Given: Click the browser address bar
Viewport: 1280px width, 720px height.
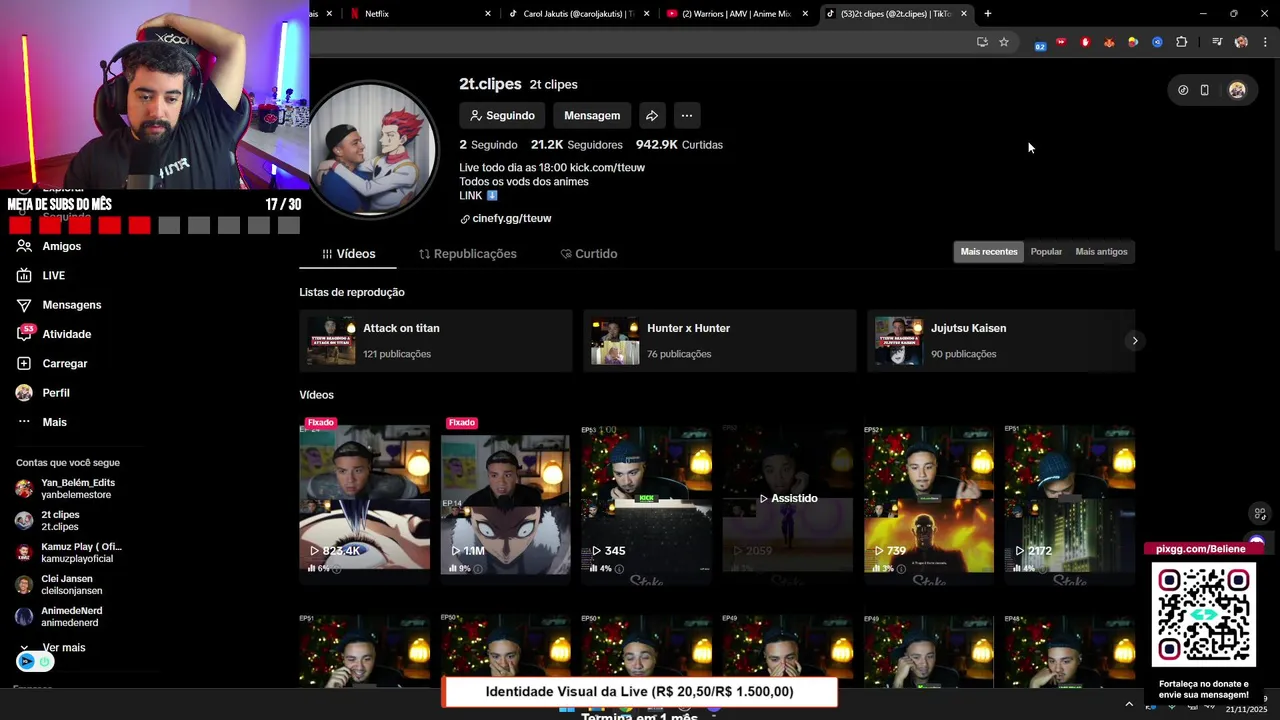Looking at the screenshot, I should (x=640, y=42).
